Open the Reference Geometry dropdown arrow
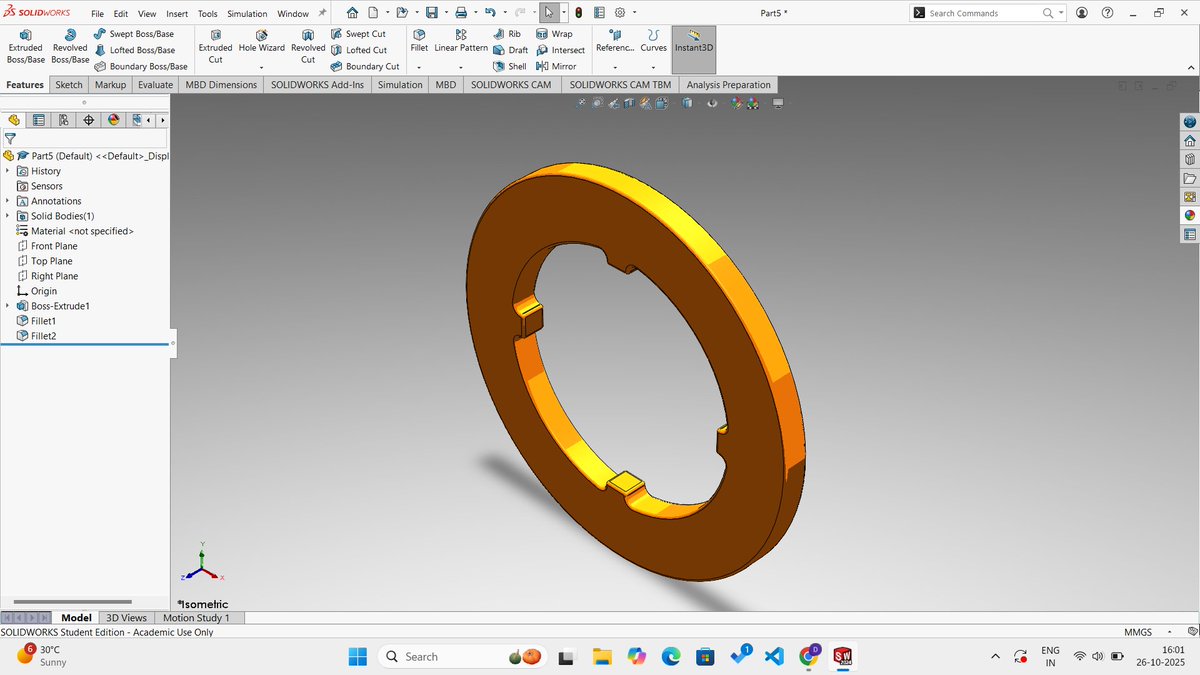This screenshot has height=675, width=1200. click(x=615, y=67)
